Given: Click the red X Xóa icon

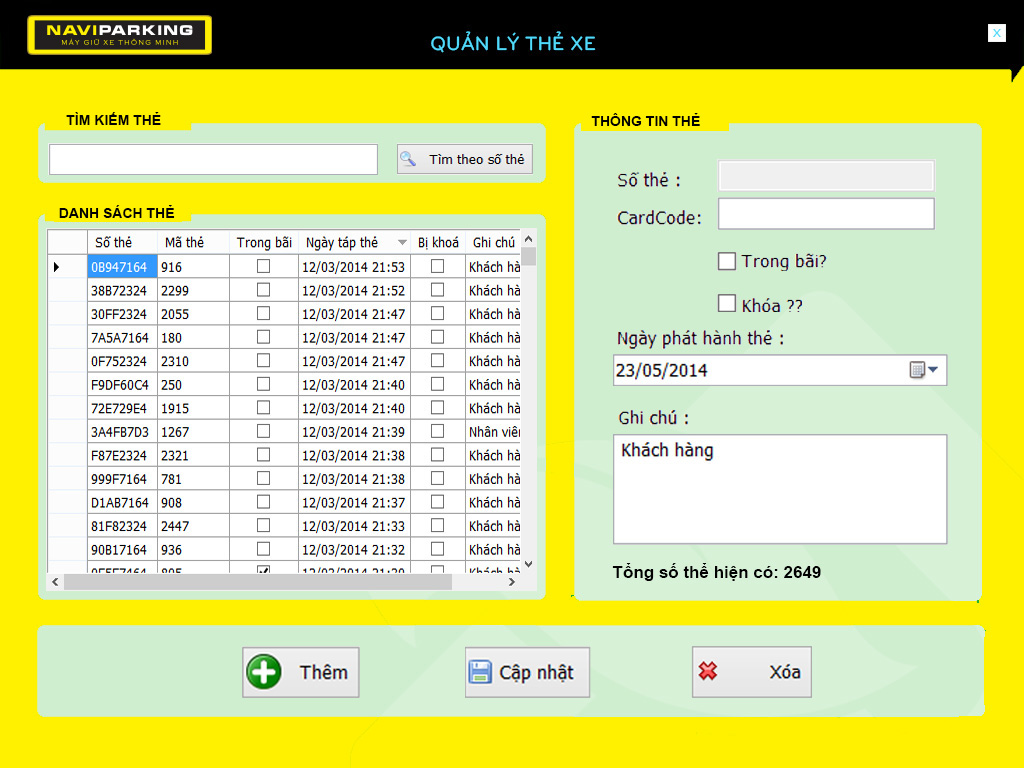Looking at the screenshot, I should coord(709,672).
